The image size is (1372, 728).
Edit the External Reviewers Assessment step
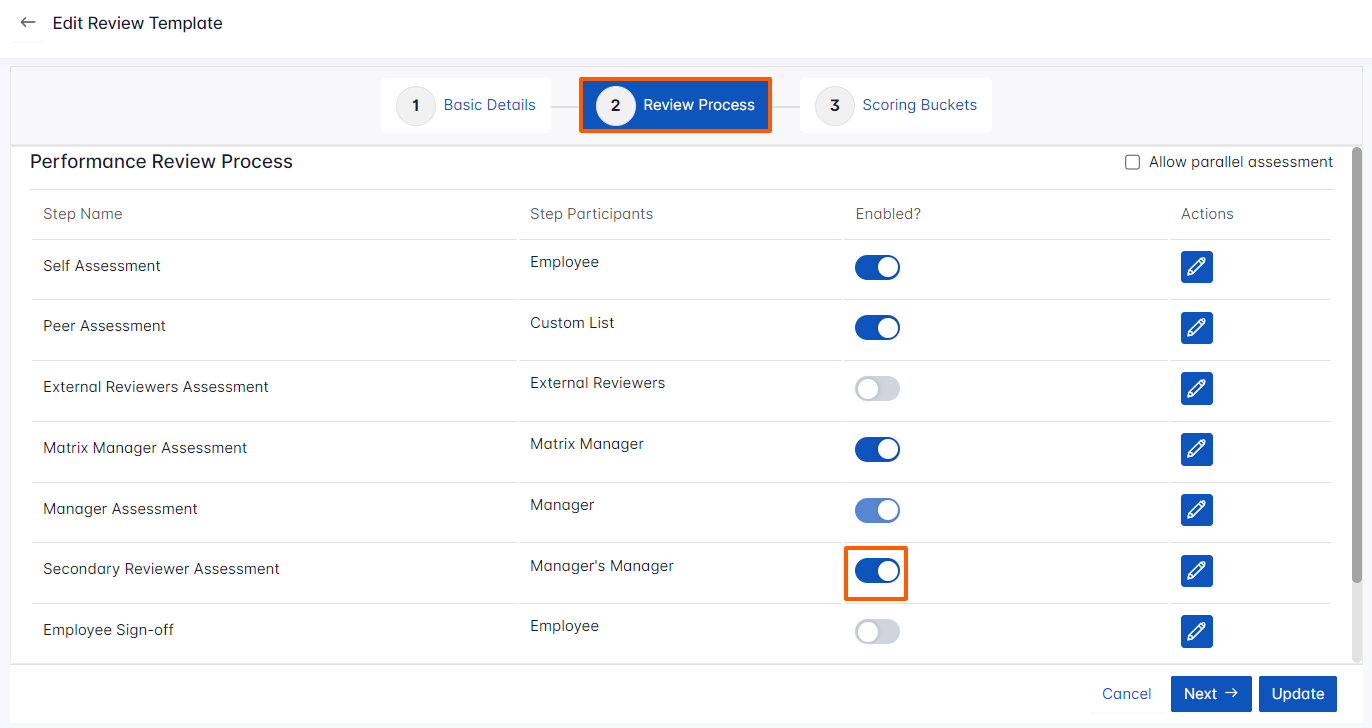click(1196, 388)
